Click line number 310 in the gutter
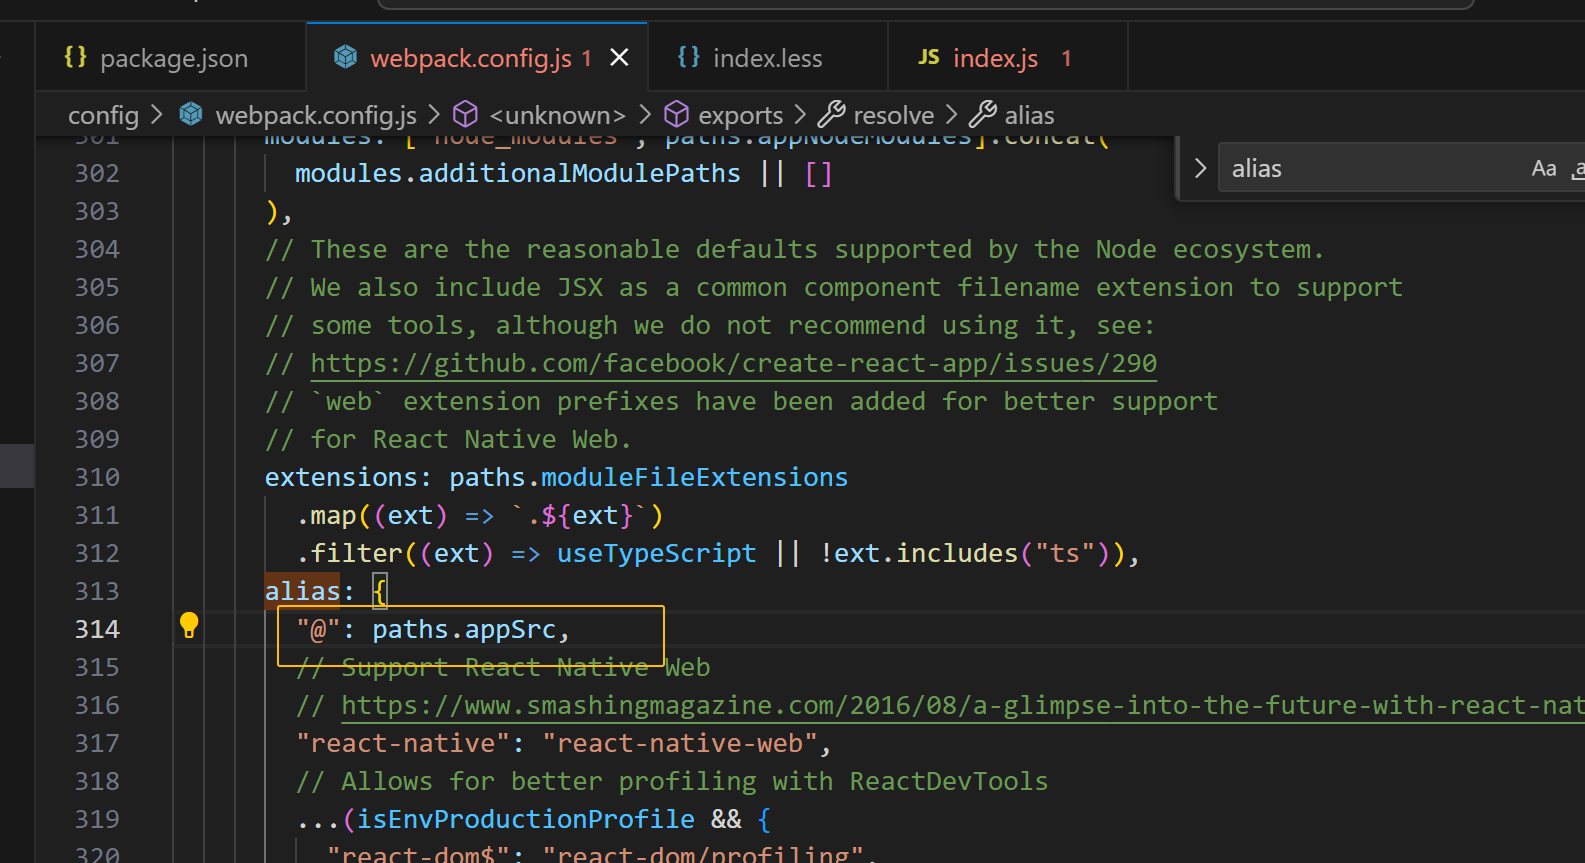 pos(97,477)
